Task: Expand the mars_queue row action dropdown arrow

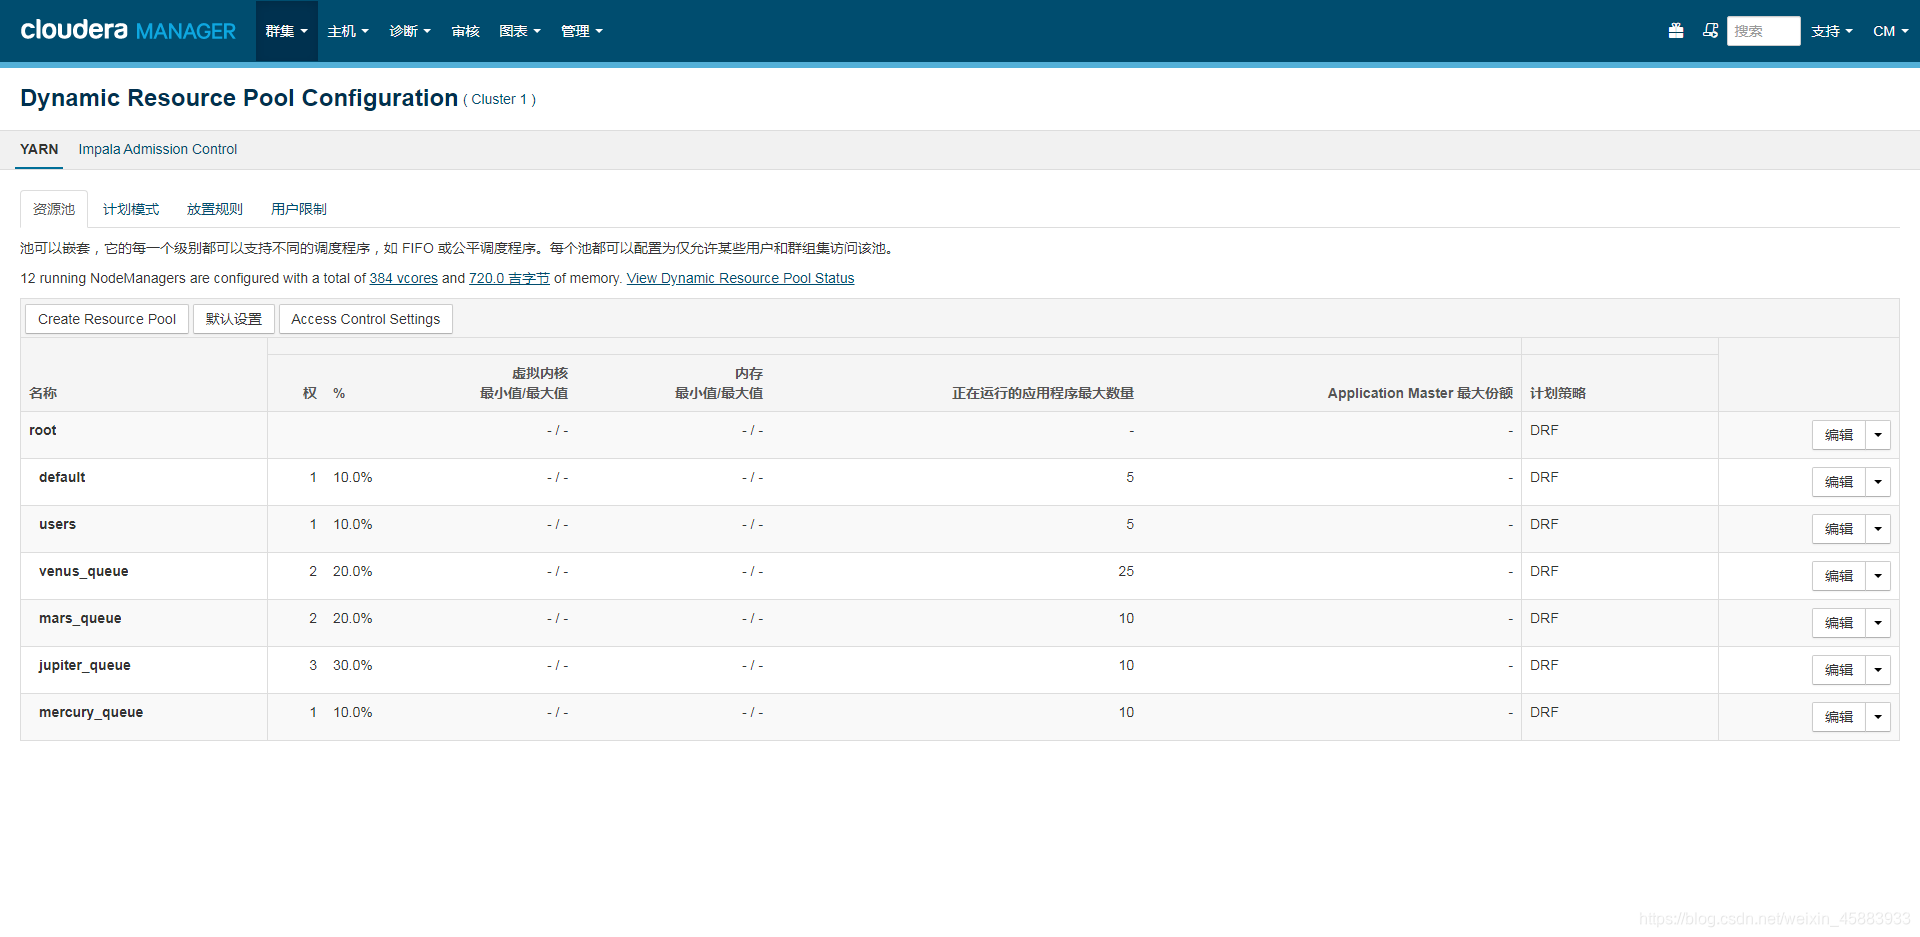Action: pyautogui.click(x=1878, y=623)
